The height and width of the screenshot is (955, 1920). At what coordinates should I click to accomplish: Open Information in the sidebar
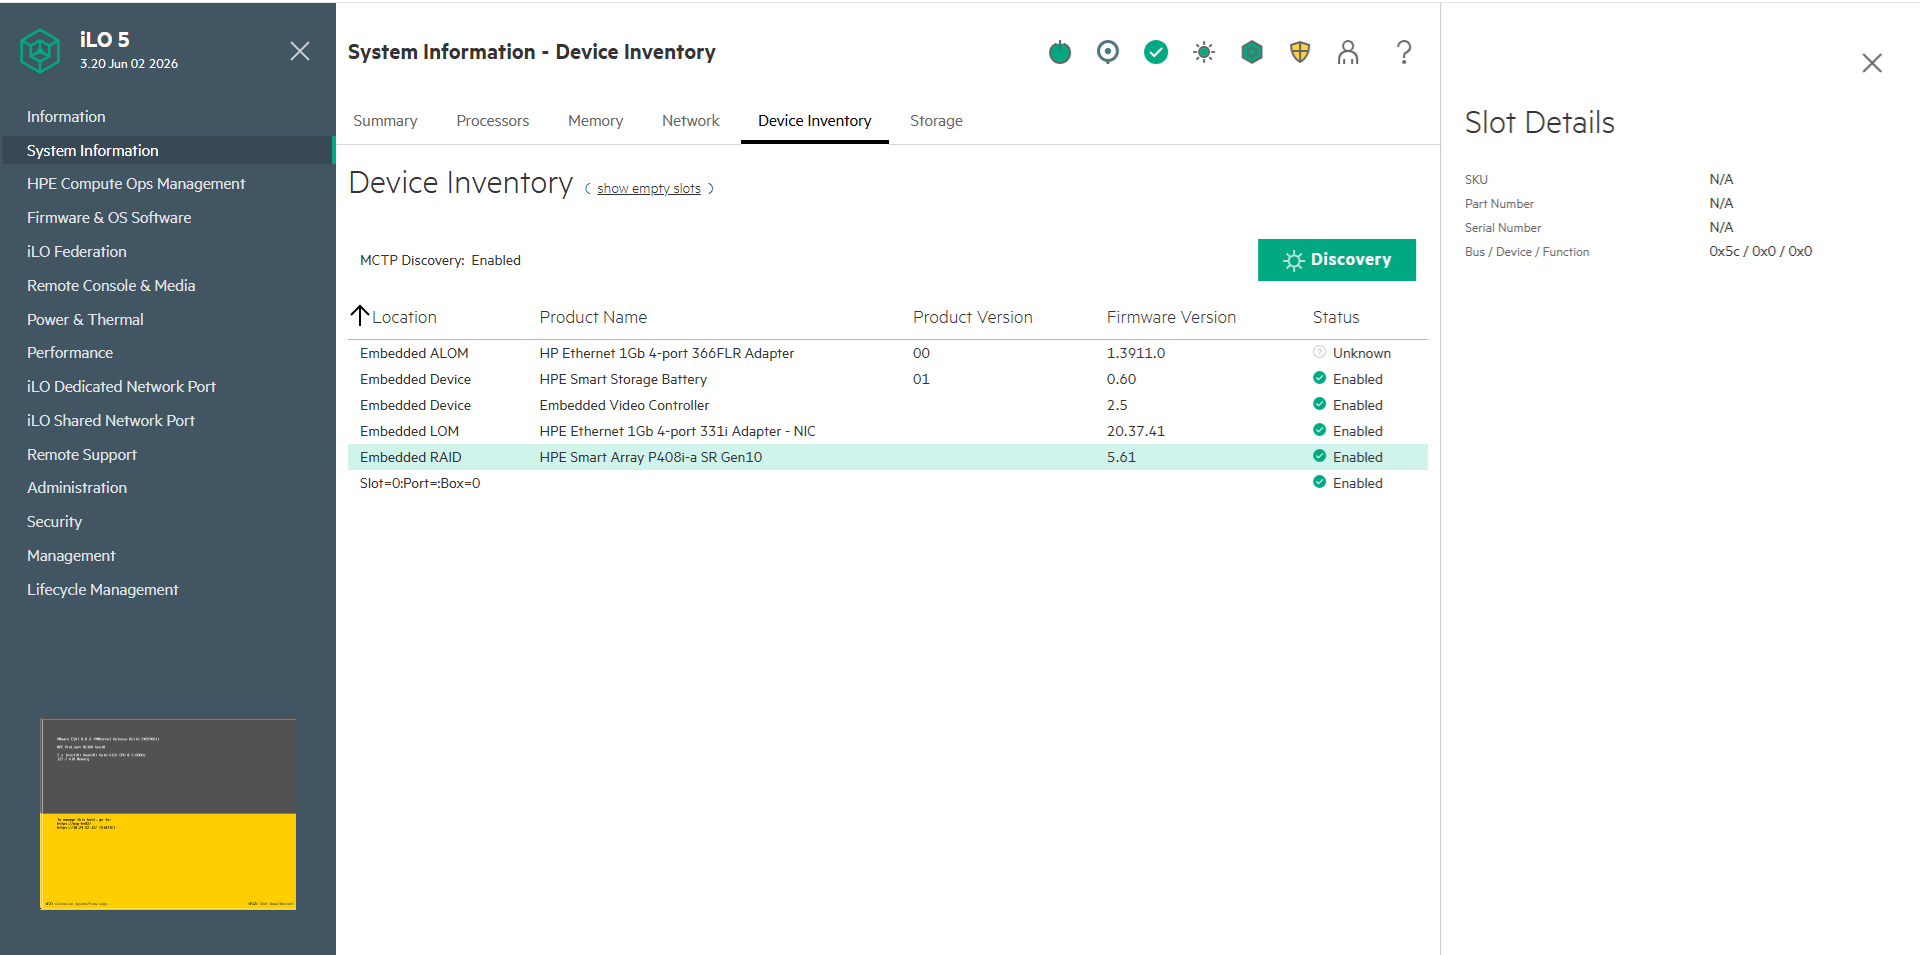point(66,117)
